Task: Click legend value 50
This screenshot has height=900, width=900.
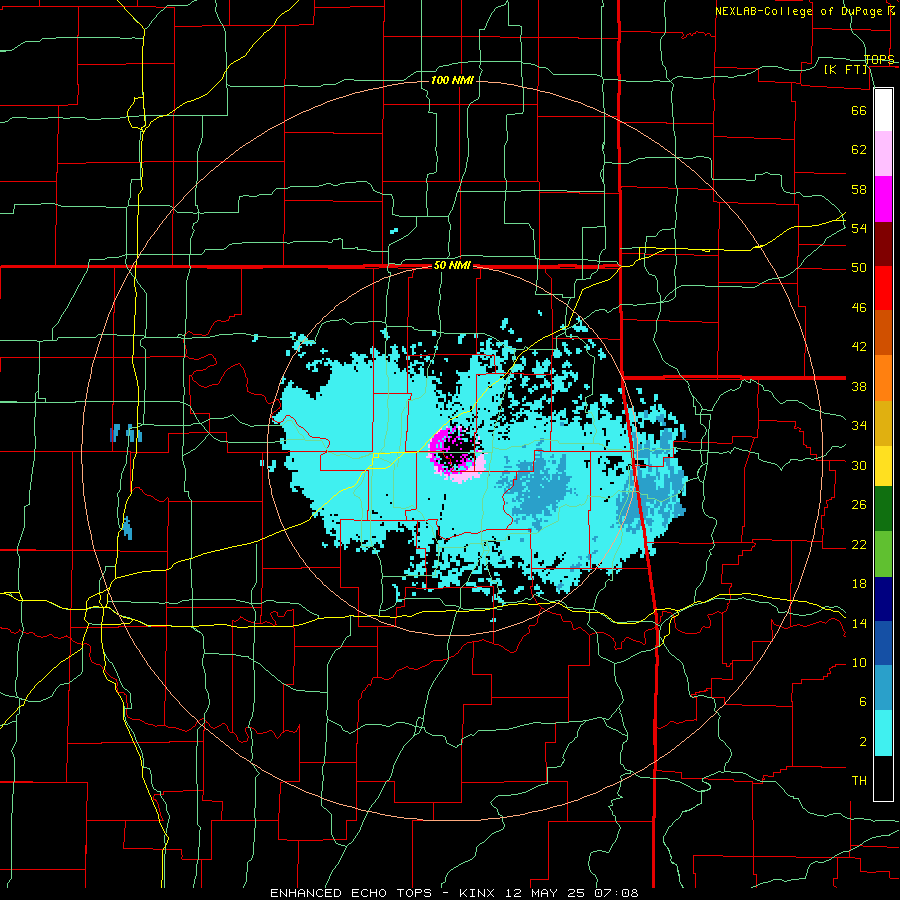Action: click(859, 268)
